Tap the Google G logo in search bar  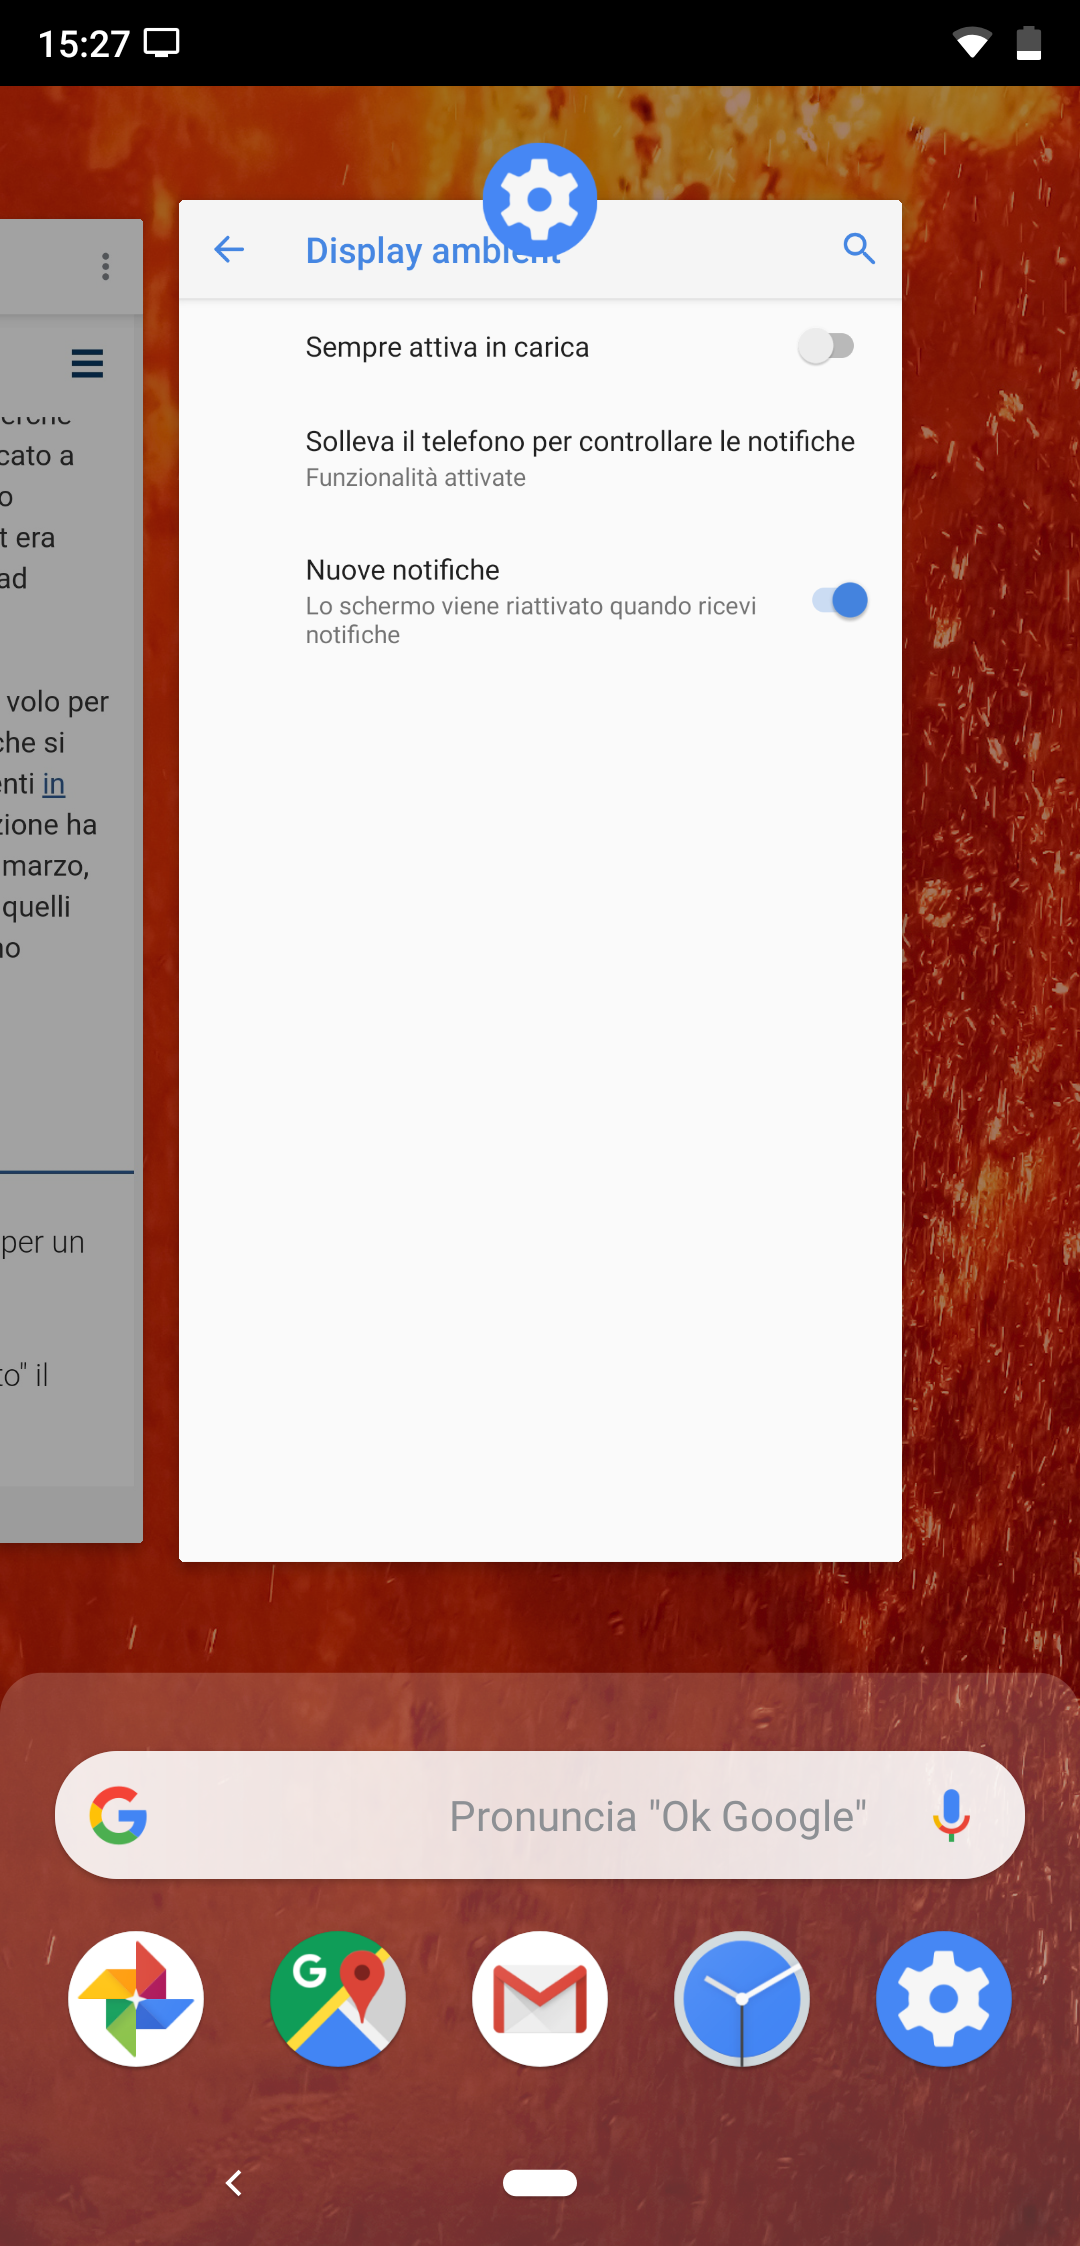[x=119, y=1815]
